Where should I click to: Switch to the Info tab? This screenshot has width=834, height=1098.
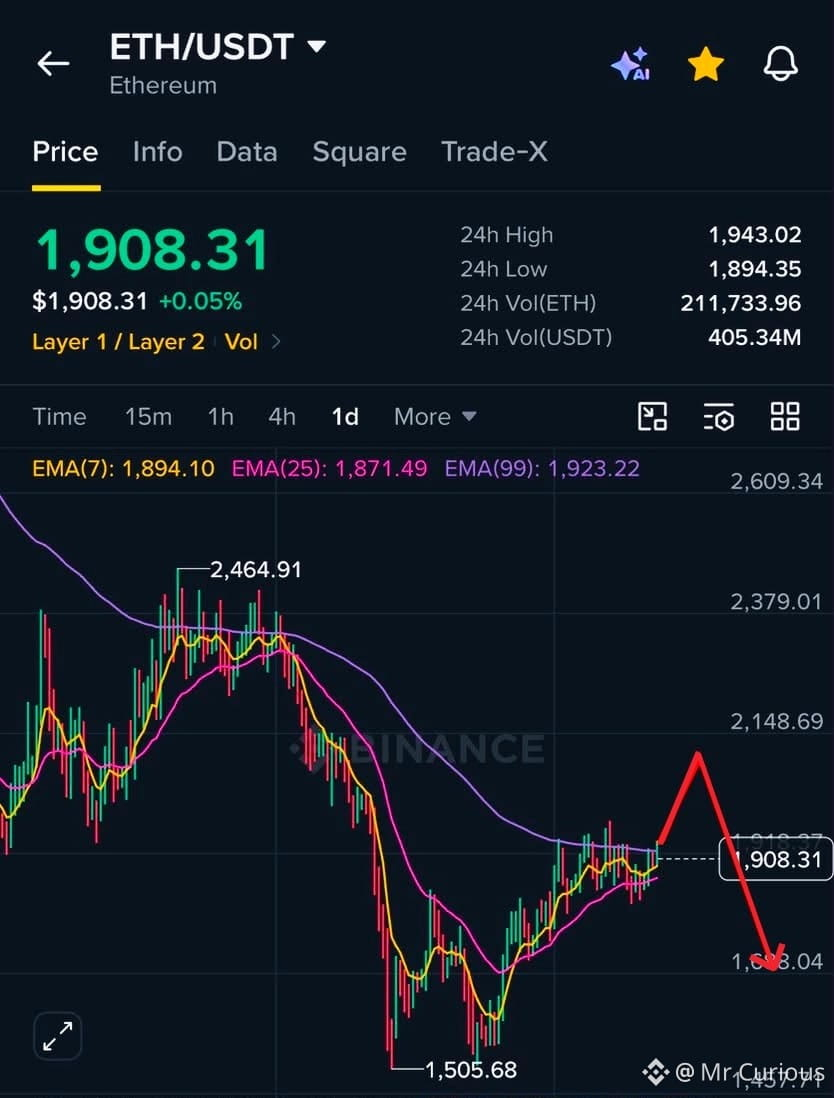click(158, 152)
